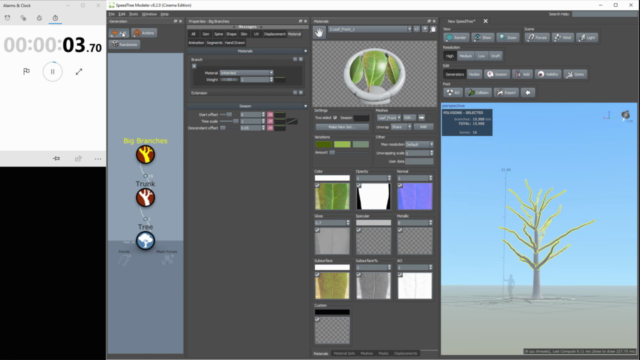Open the Tools menu
This screenshot has height=360, width=640.
tap(133, 14)
